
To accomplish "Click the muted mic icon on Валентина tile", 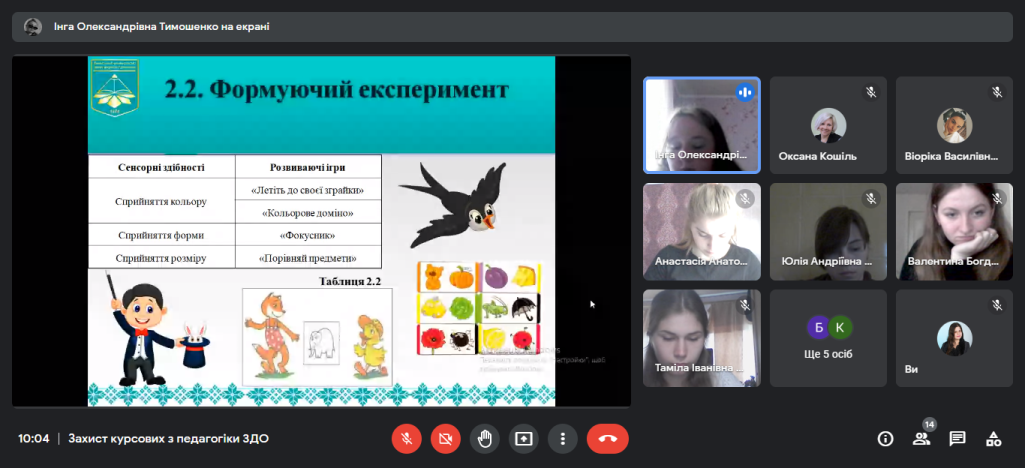I will click(x=997, y=199).
